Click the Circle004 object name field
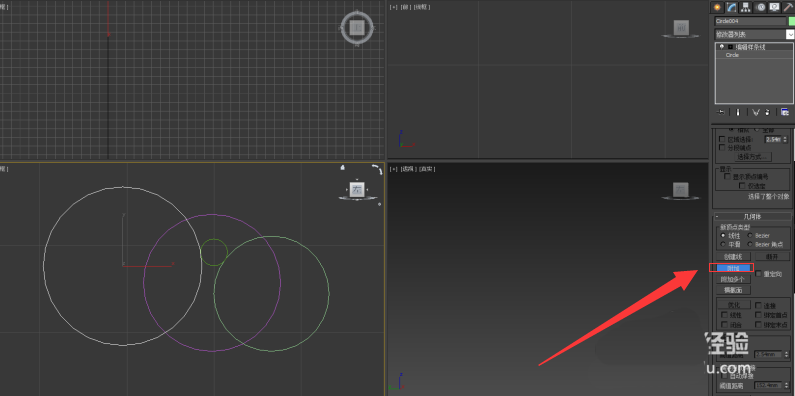The image size is (795, 396). [750, 21]
